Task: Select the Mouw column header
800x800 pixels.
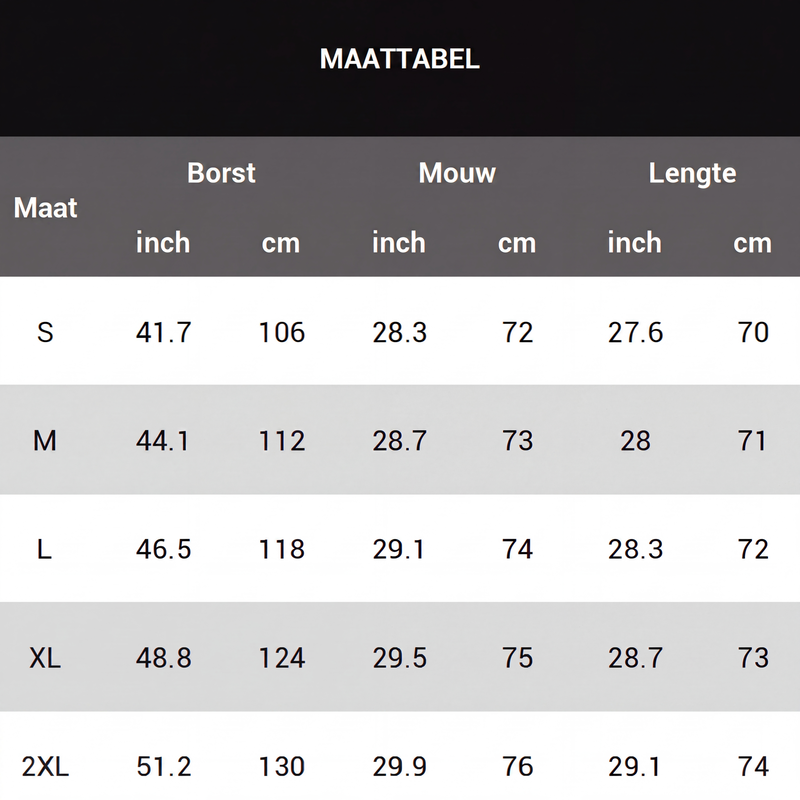Action: coord(457,173)
